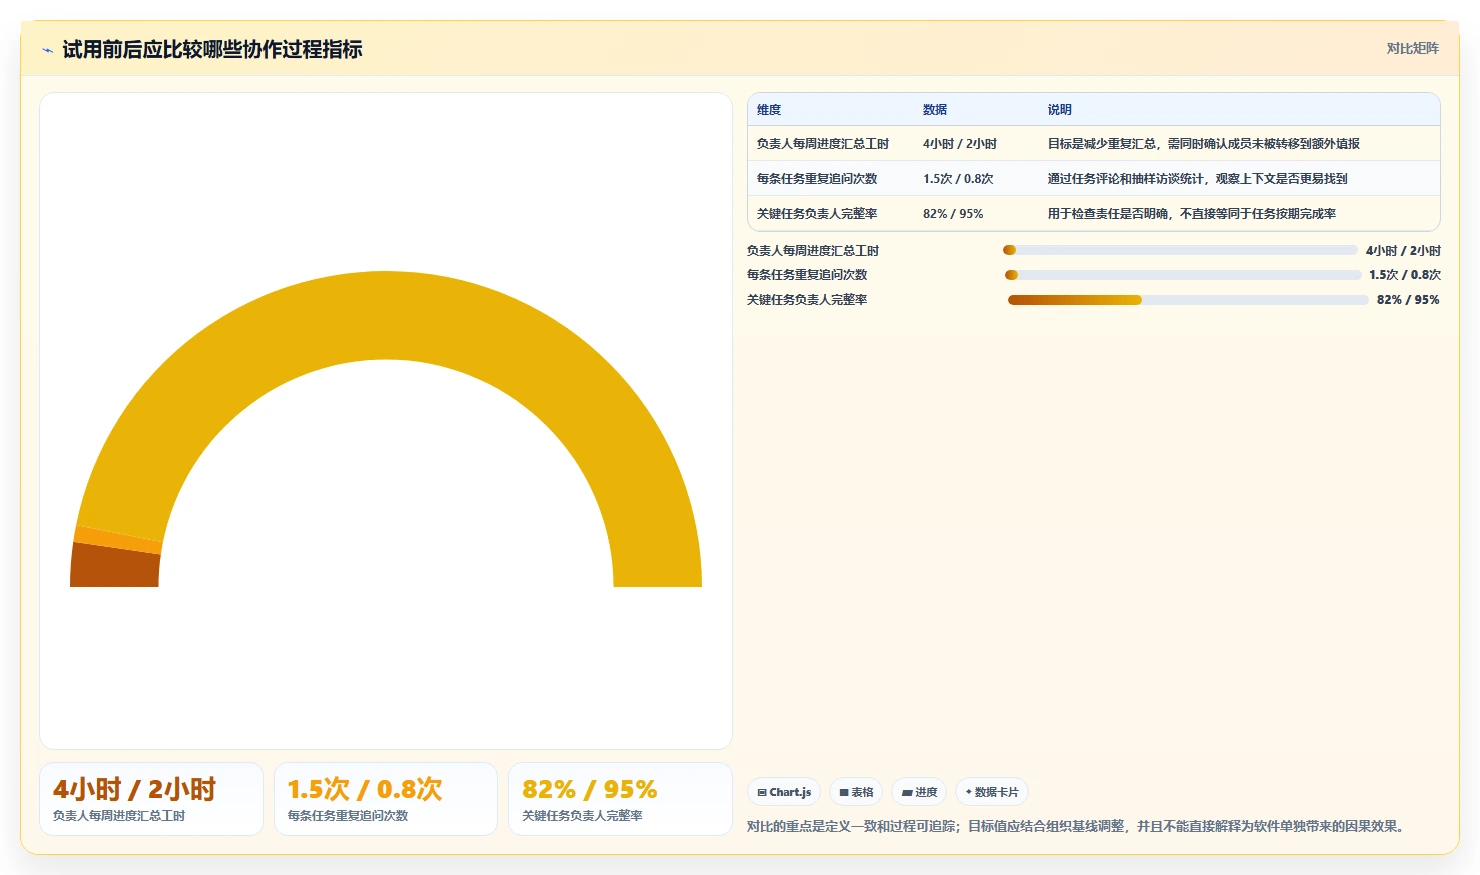The height and width of the screenshot is (875, 1480).
Task: Select the 4小时 / 2小时 data card
Action: 151,799
